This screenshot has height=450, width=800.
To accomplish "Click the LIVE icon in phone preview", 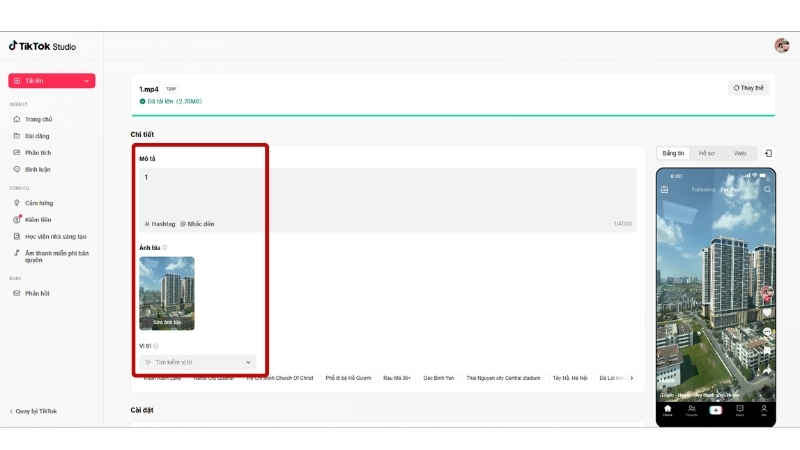I will [664, 189].
